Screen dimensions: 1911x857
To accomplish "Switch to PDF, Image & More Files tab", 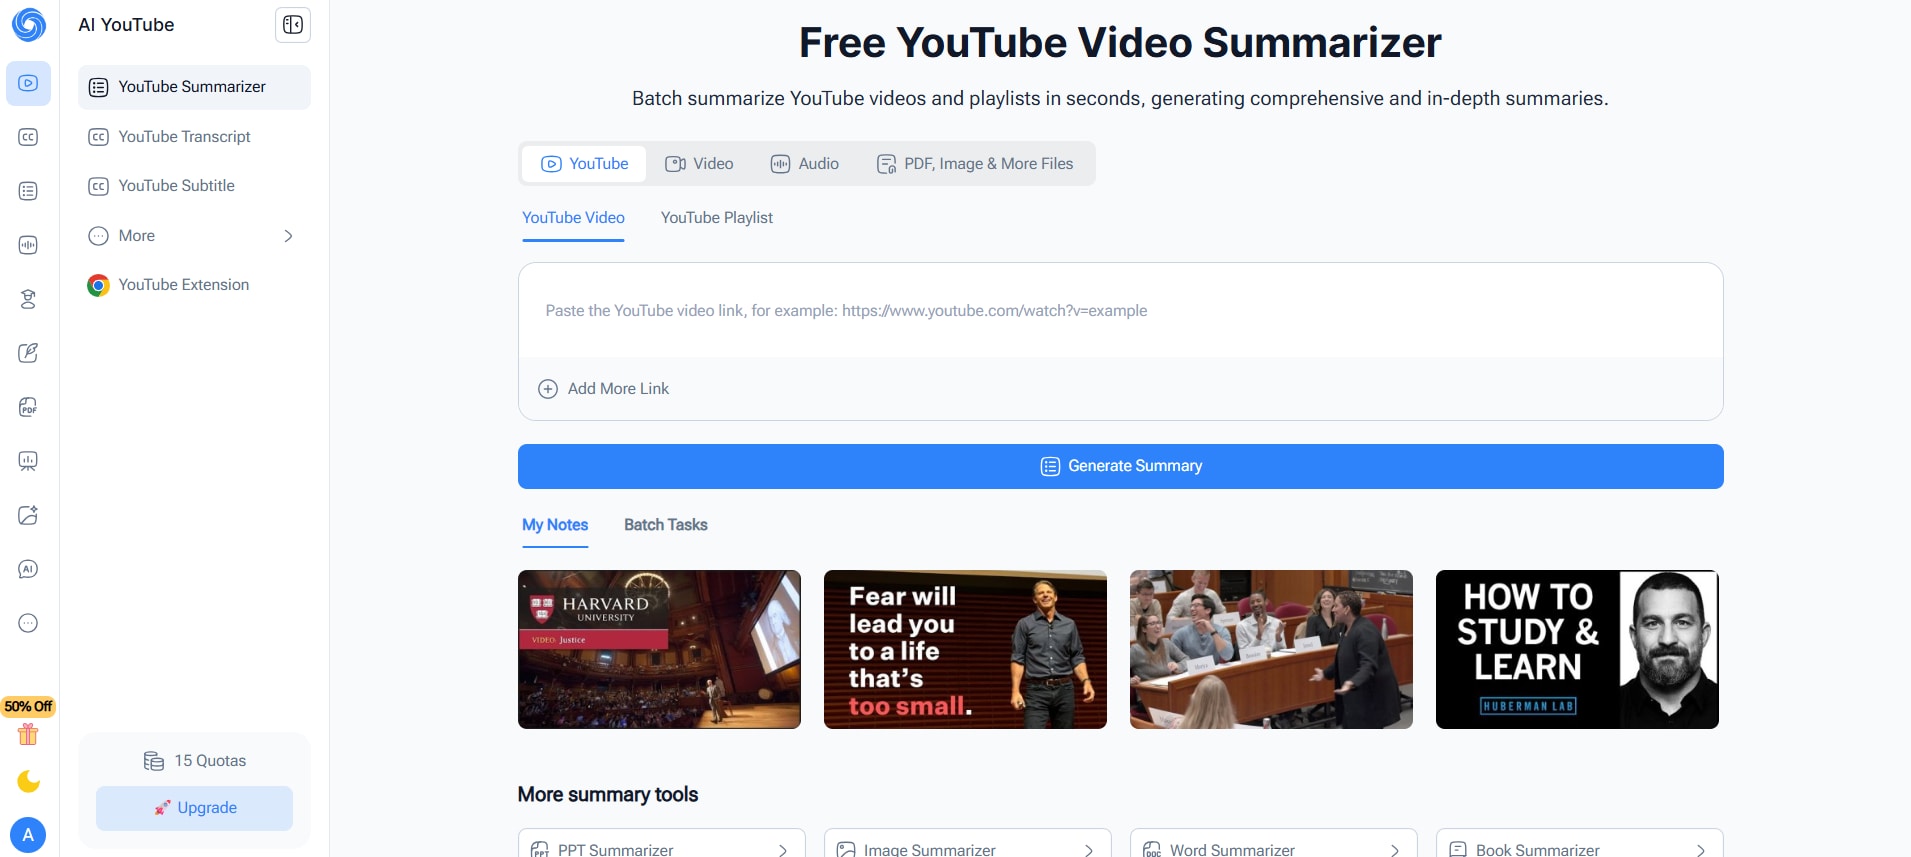I will (x=975, y=164).
